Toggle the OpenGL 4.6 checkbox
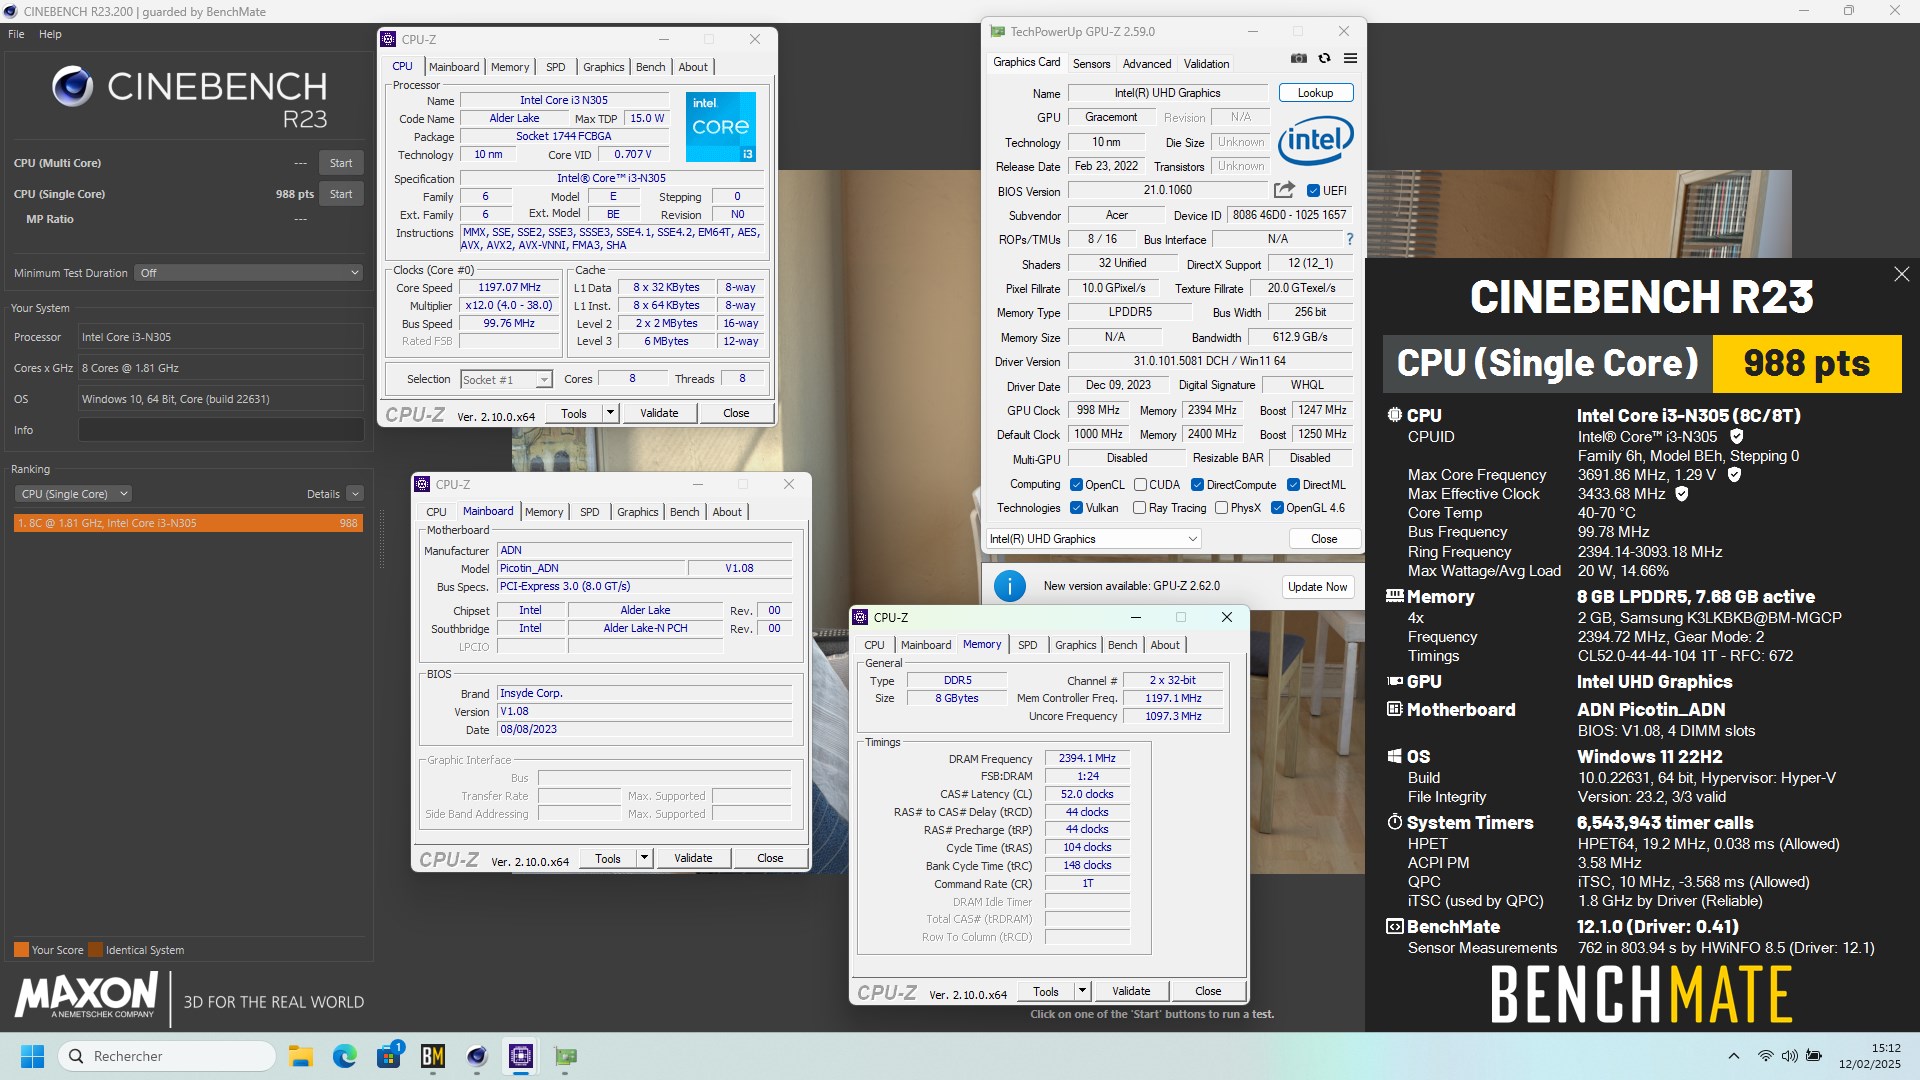The height and width of the screenshot is (1080, 1920). click(1277, 508)
